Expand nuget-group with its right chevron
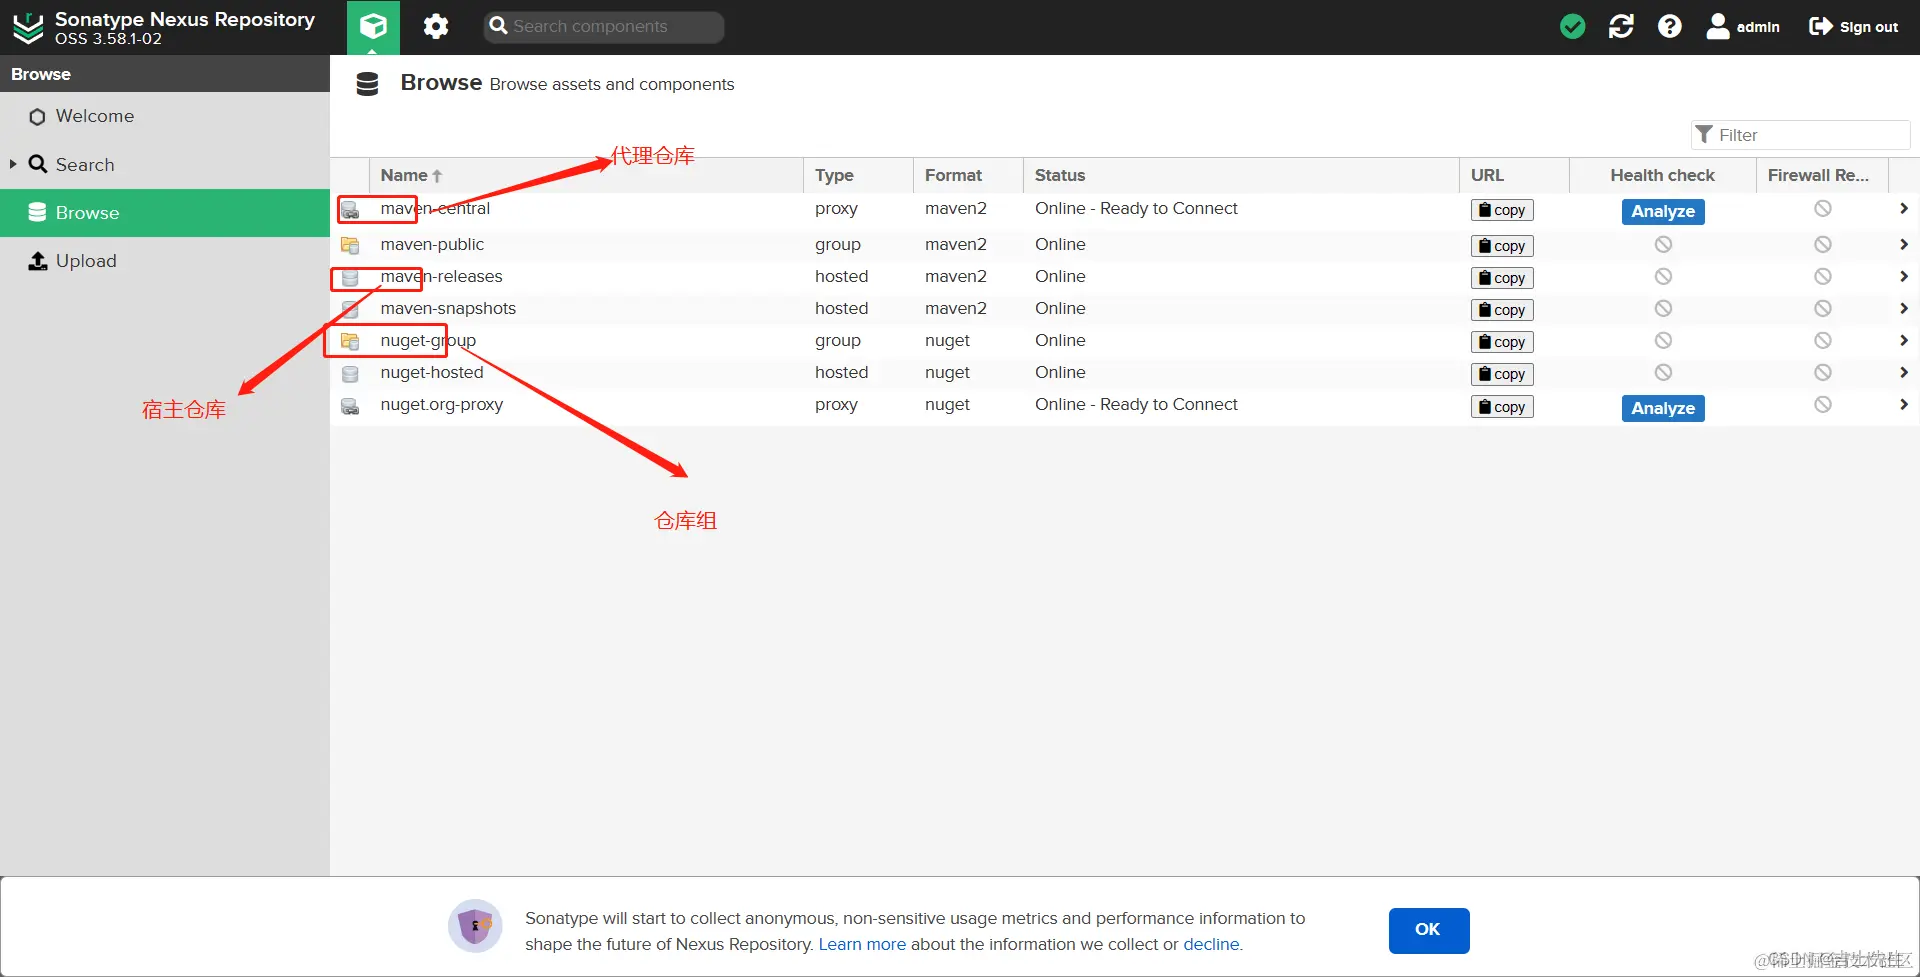Viewport: 1920px width, 977px height. coord(1904,340)
